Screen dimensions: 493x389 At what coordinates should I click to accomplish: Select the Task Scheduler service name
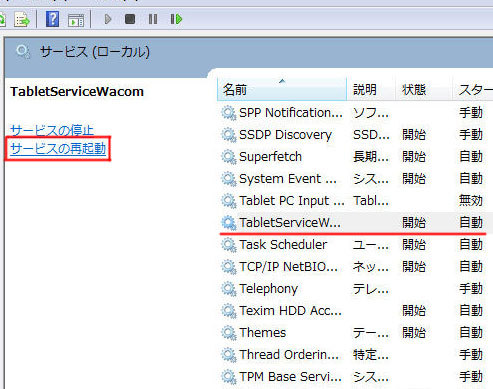point(283,245)
